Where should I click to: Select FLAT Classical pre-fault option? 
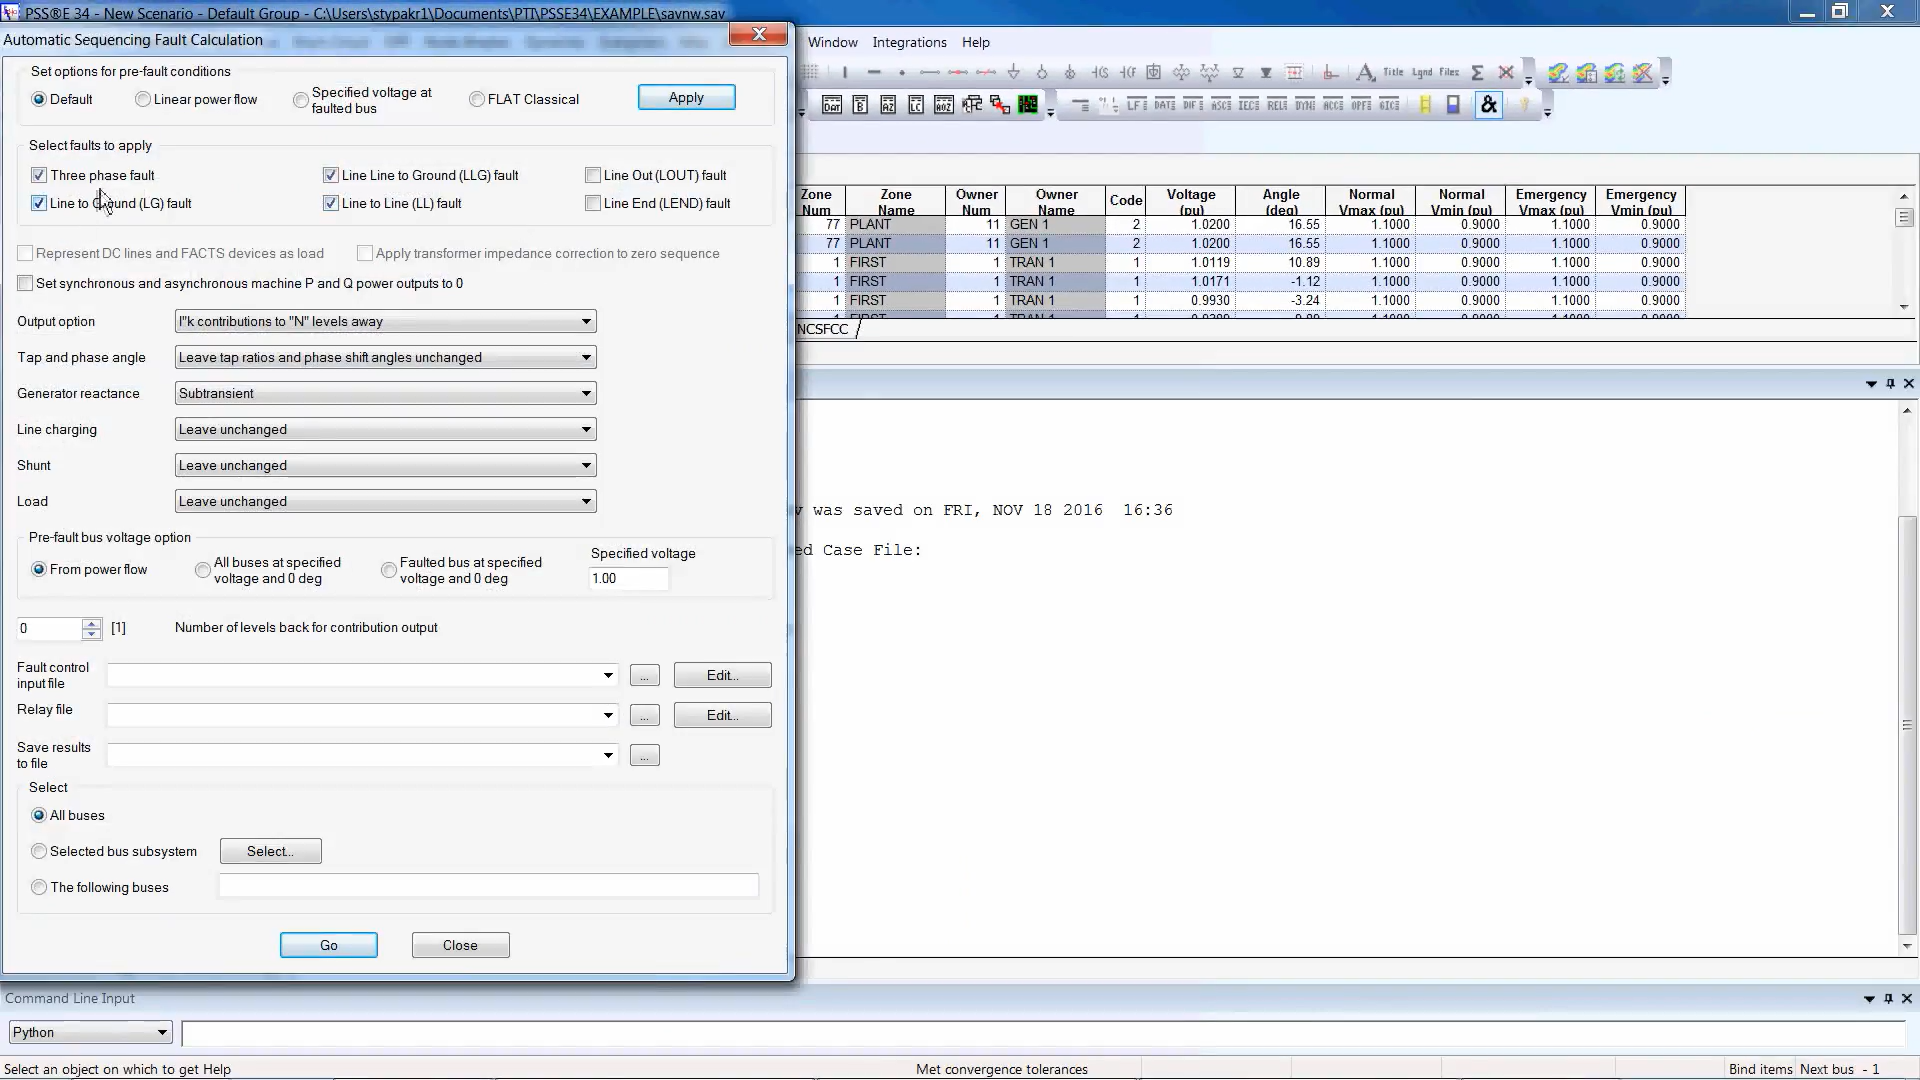pyautogui.click(x=477, y=99)
